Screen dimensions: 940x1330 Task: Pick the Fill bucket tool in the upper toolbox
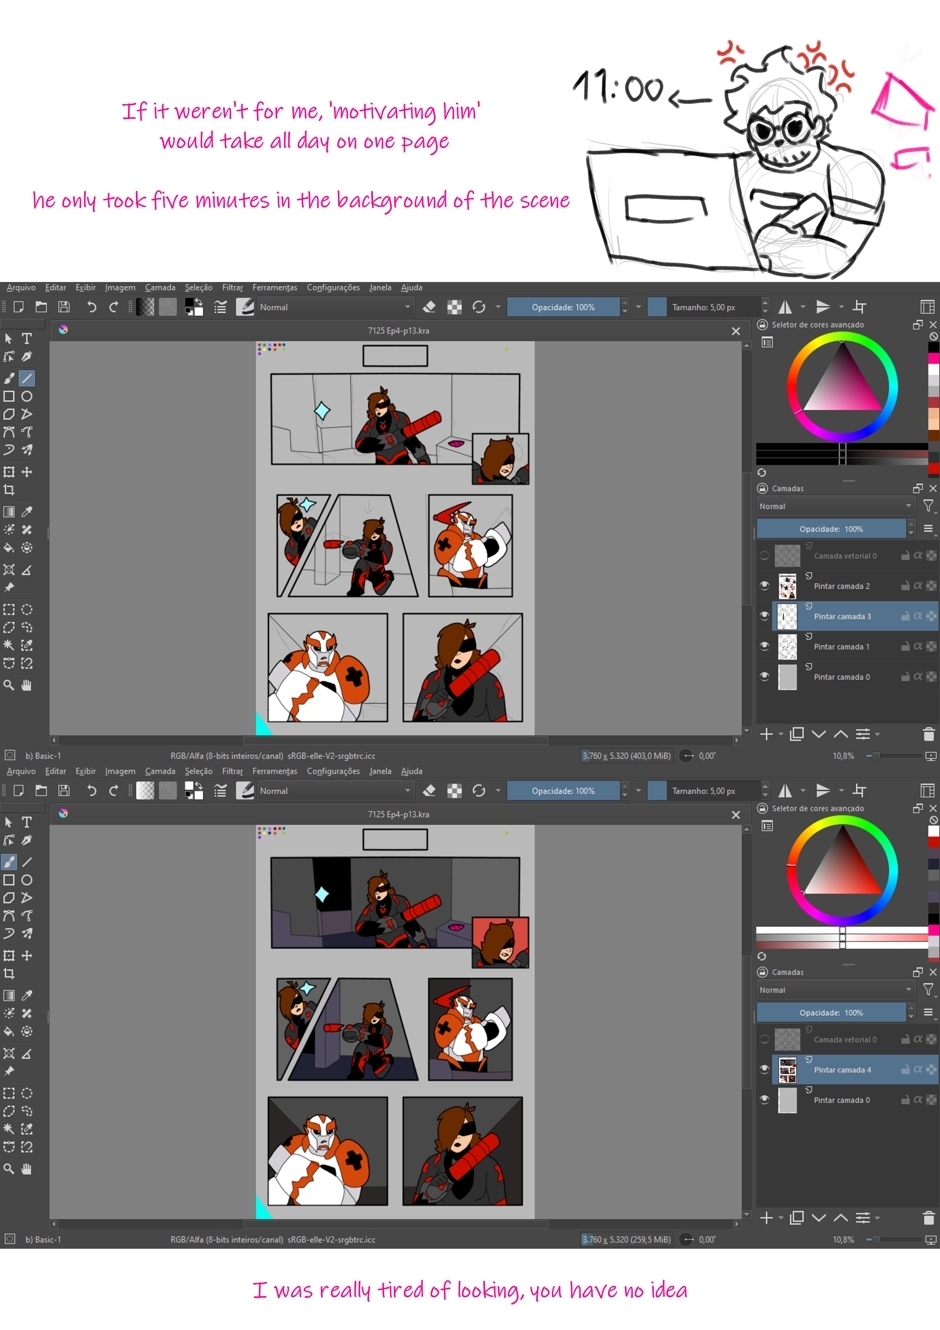pos(9,548)
